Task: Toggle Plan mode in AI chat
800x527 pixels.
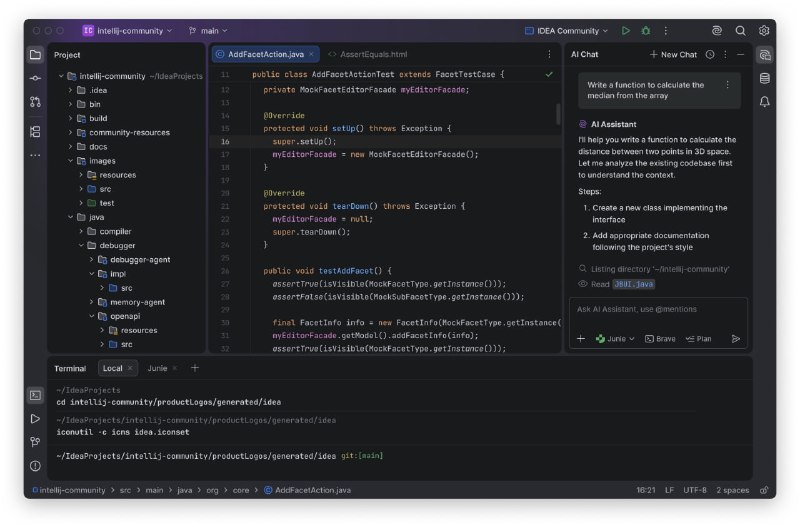Action: coord(698,339)
